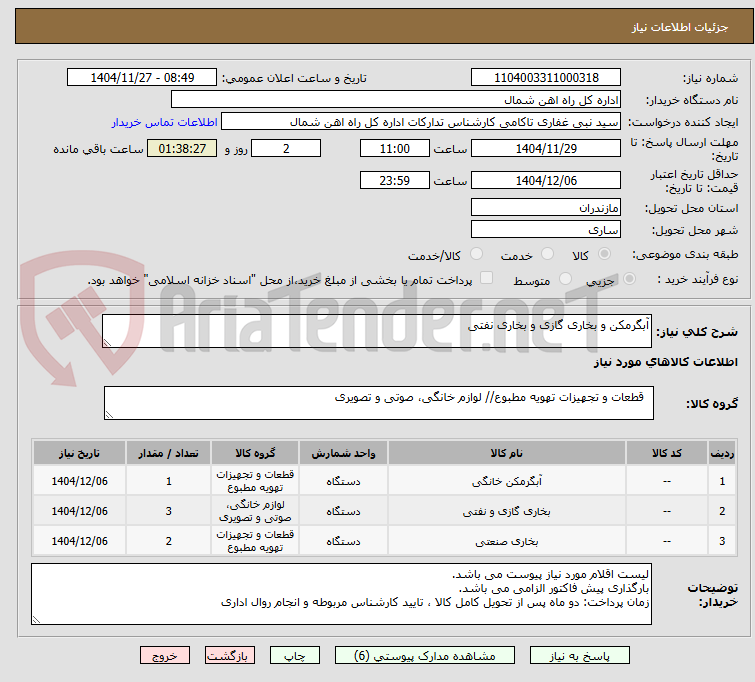Click the 'بخاری گازی و نفتی' item name cell
Screen dimensions: 755x682
[x=507, y=511]
